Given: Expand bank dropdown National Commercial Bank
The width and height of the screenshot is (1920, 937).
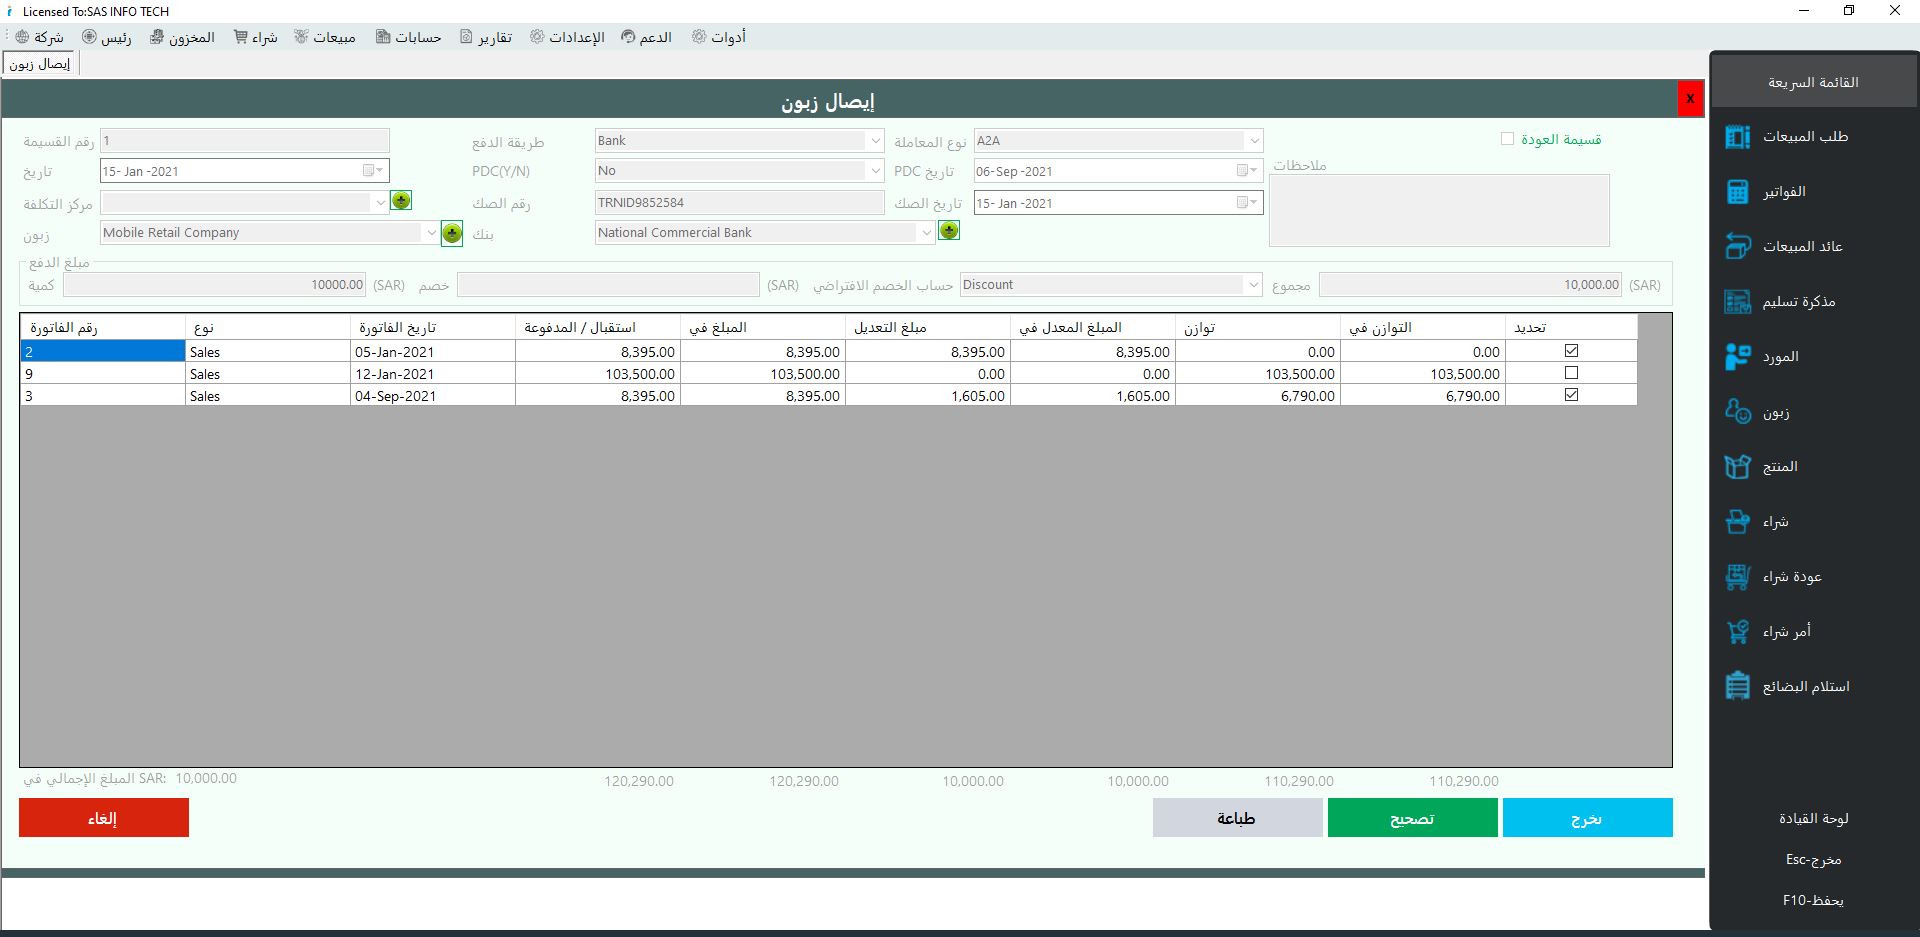Looking at the screenshot, I should 926,233.
